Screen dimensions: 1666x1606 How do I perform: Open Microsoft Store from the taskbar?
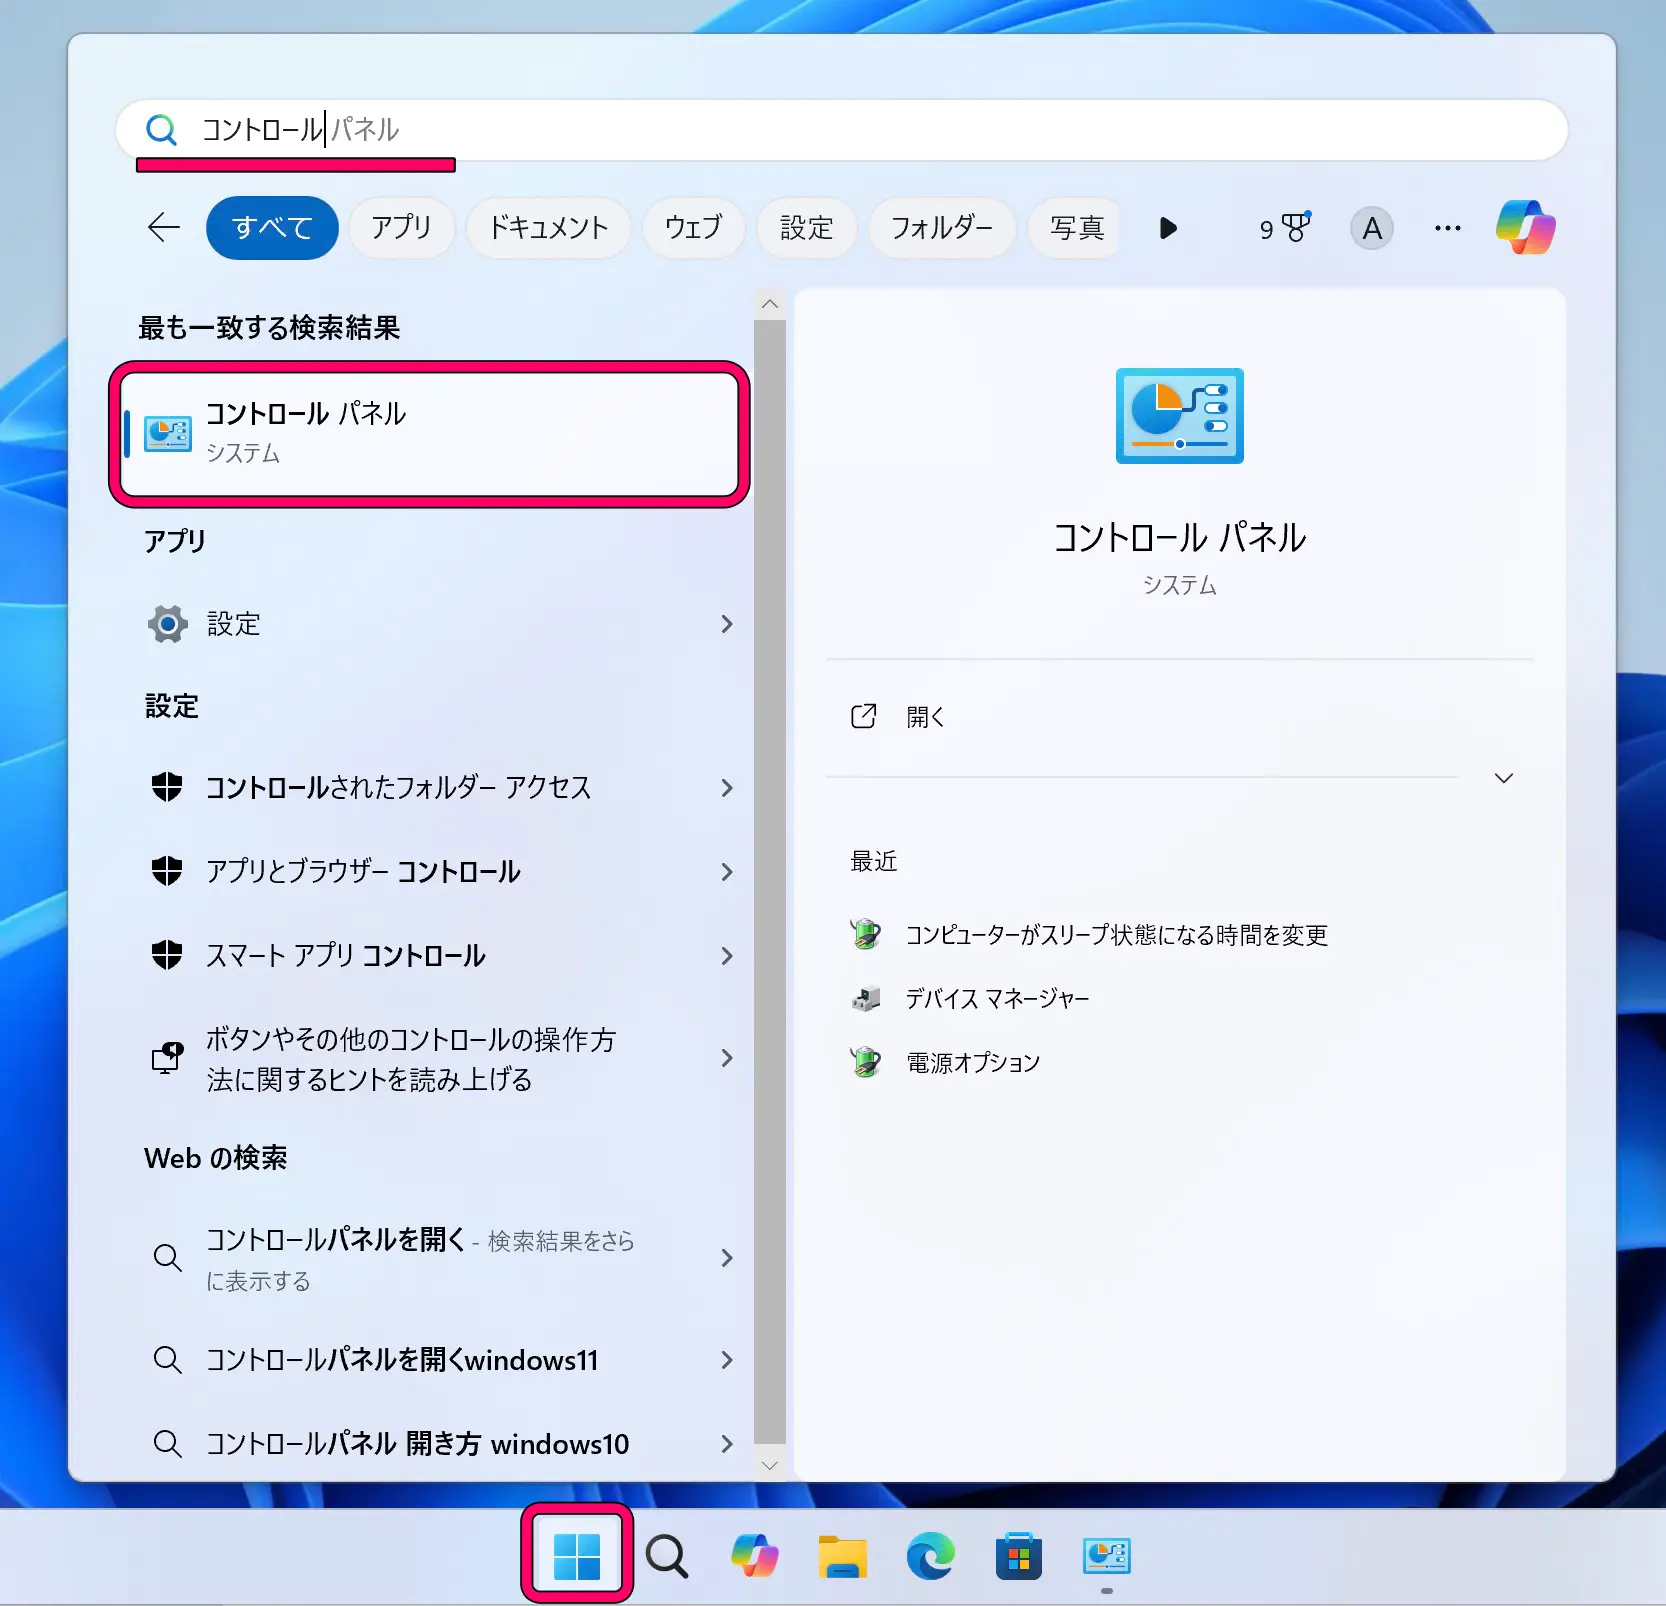click(x=1018, y=1556)
